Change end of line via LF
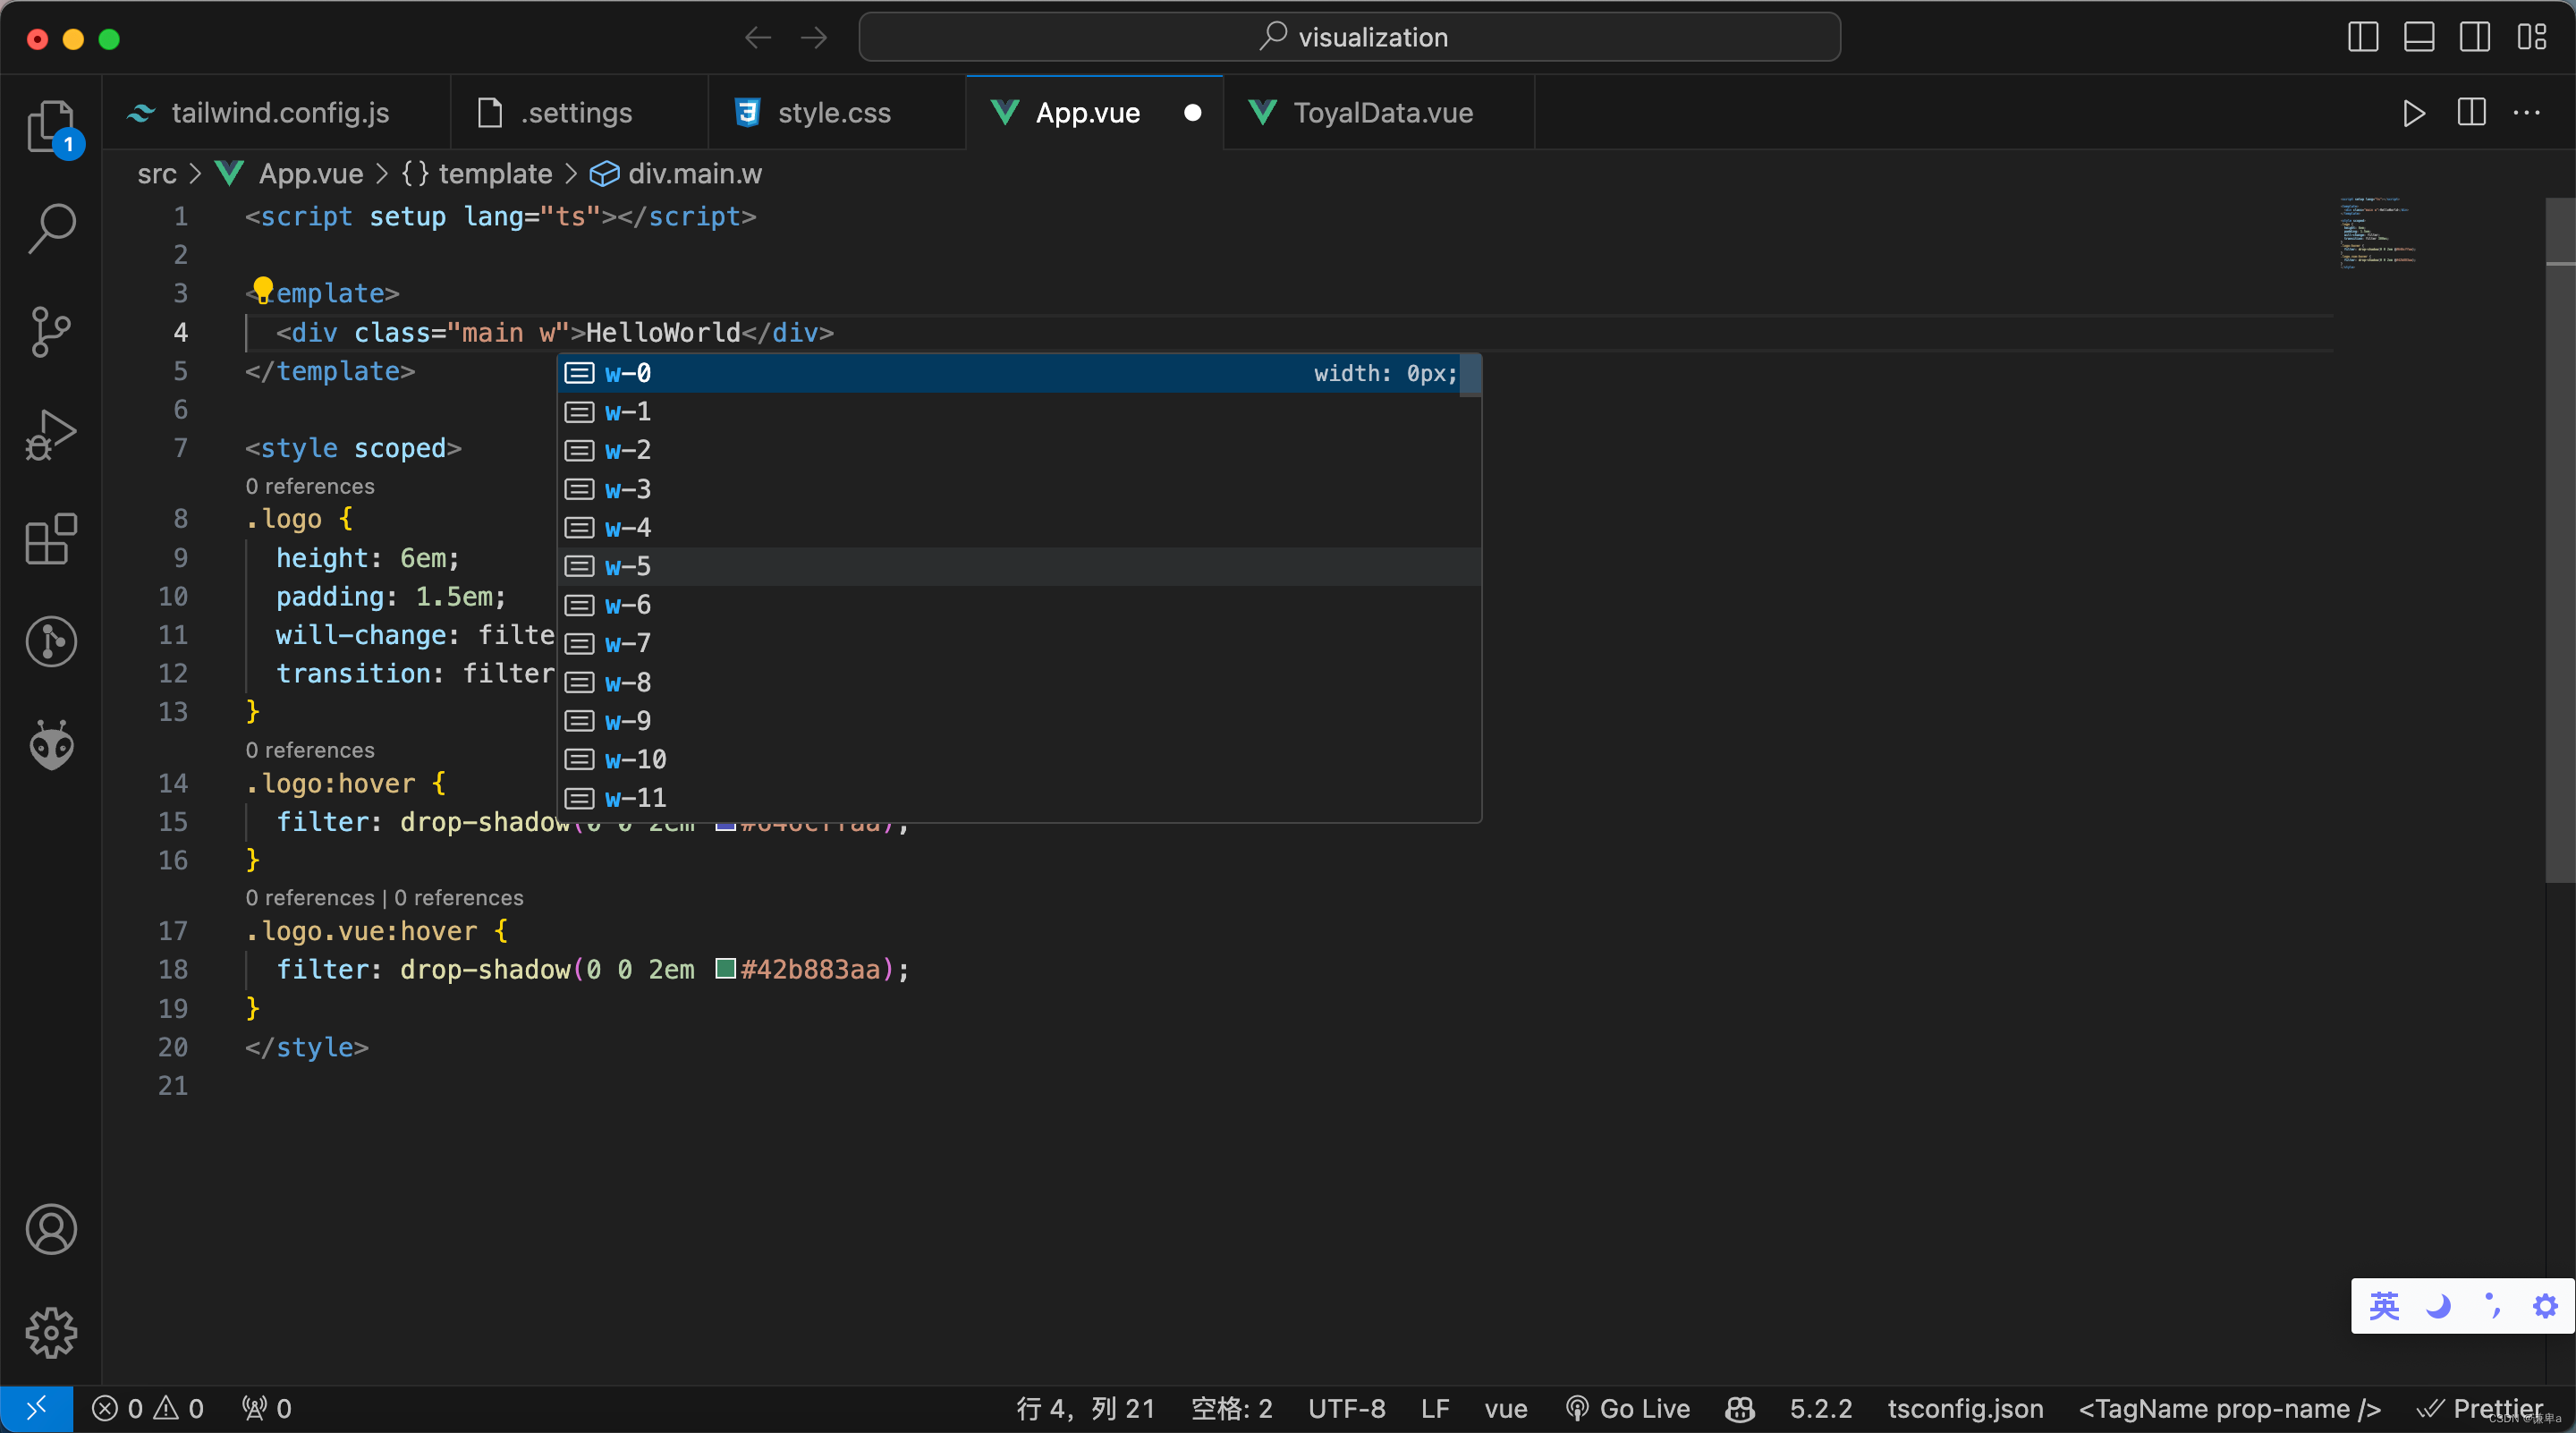This screenshot has width=2576, height=1433. (x=1435, y=1409)
